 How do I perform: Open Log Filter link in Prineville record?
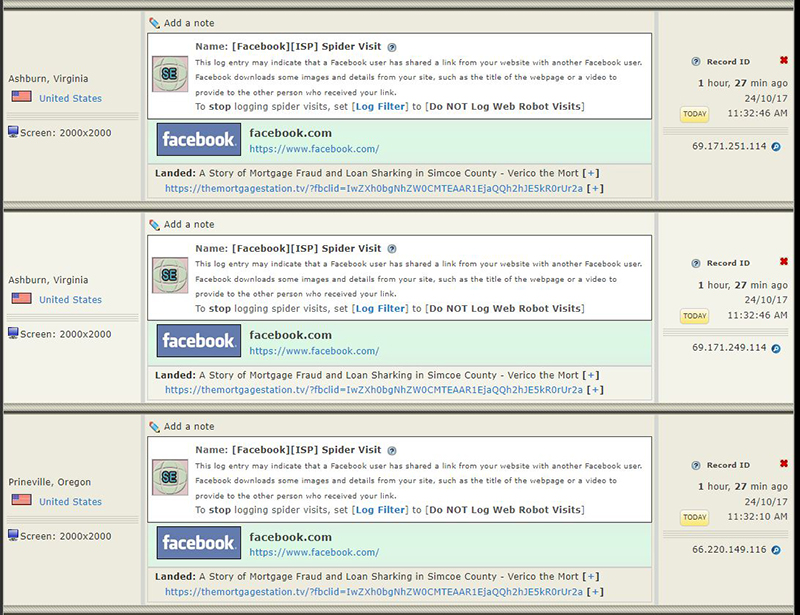380,510
